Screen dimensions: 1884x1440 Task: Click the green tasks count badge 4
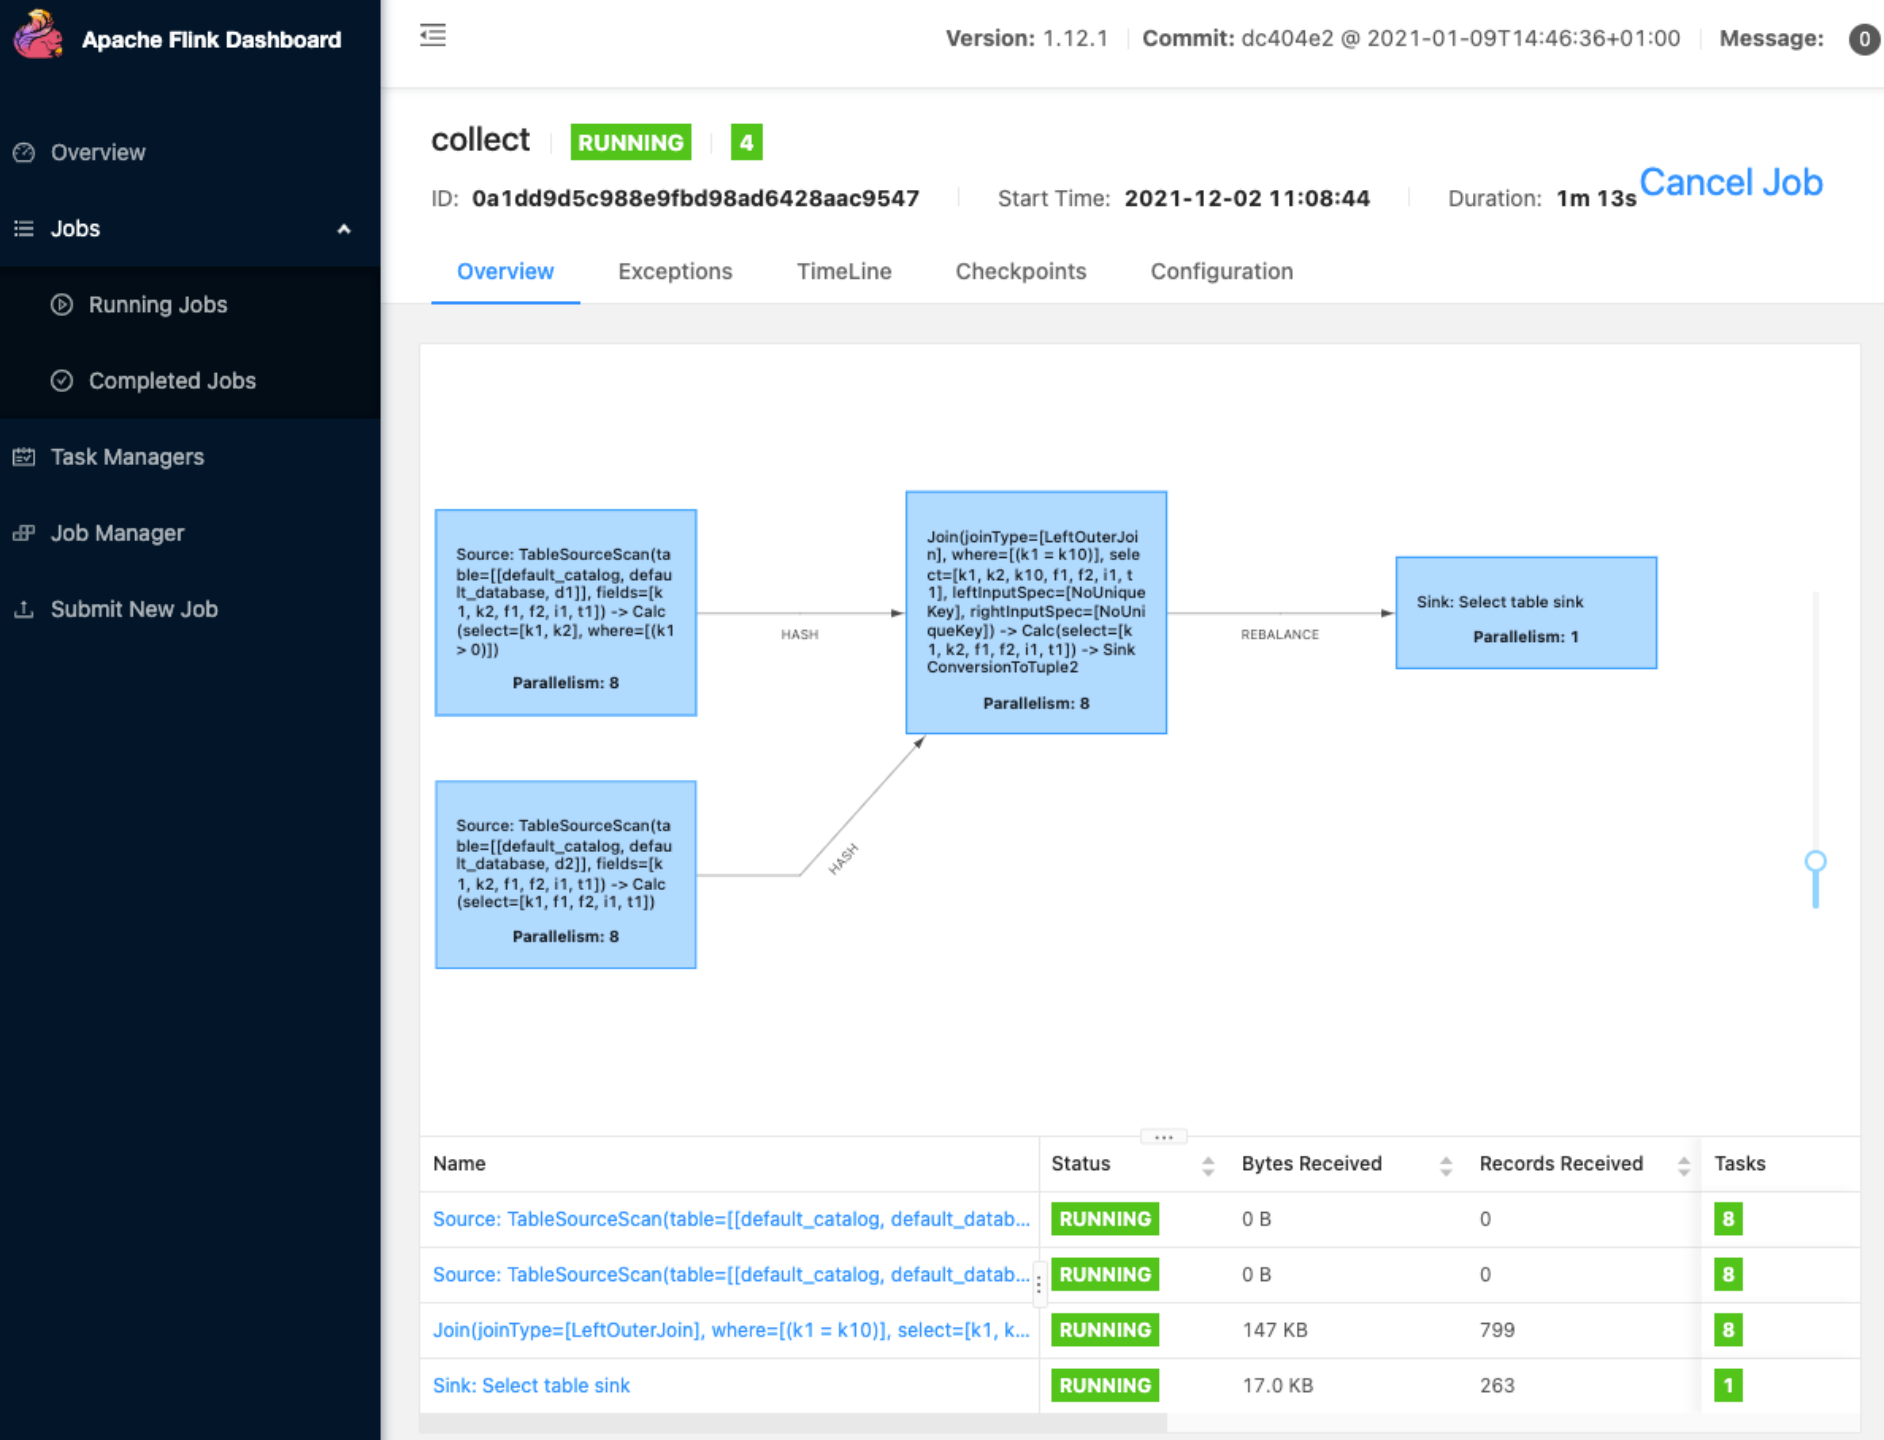[747, 142]
